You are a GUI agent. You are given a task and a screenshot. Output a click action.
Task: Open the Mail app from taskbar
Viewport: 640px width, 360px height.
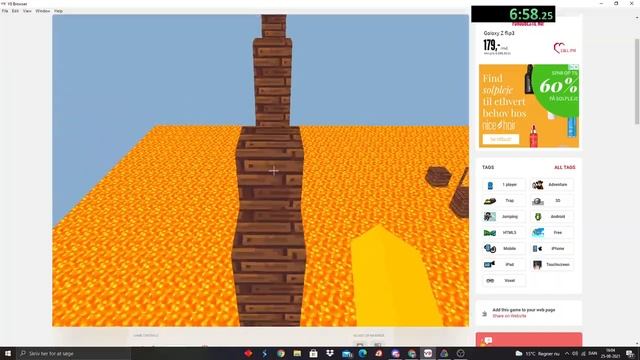[347, 353]
